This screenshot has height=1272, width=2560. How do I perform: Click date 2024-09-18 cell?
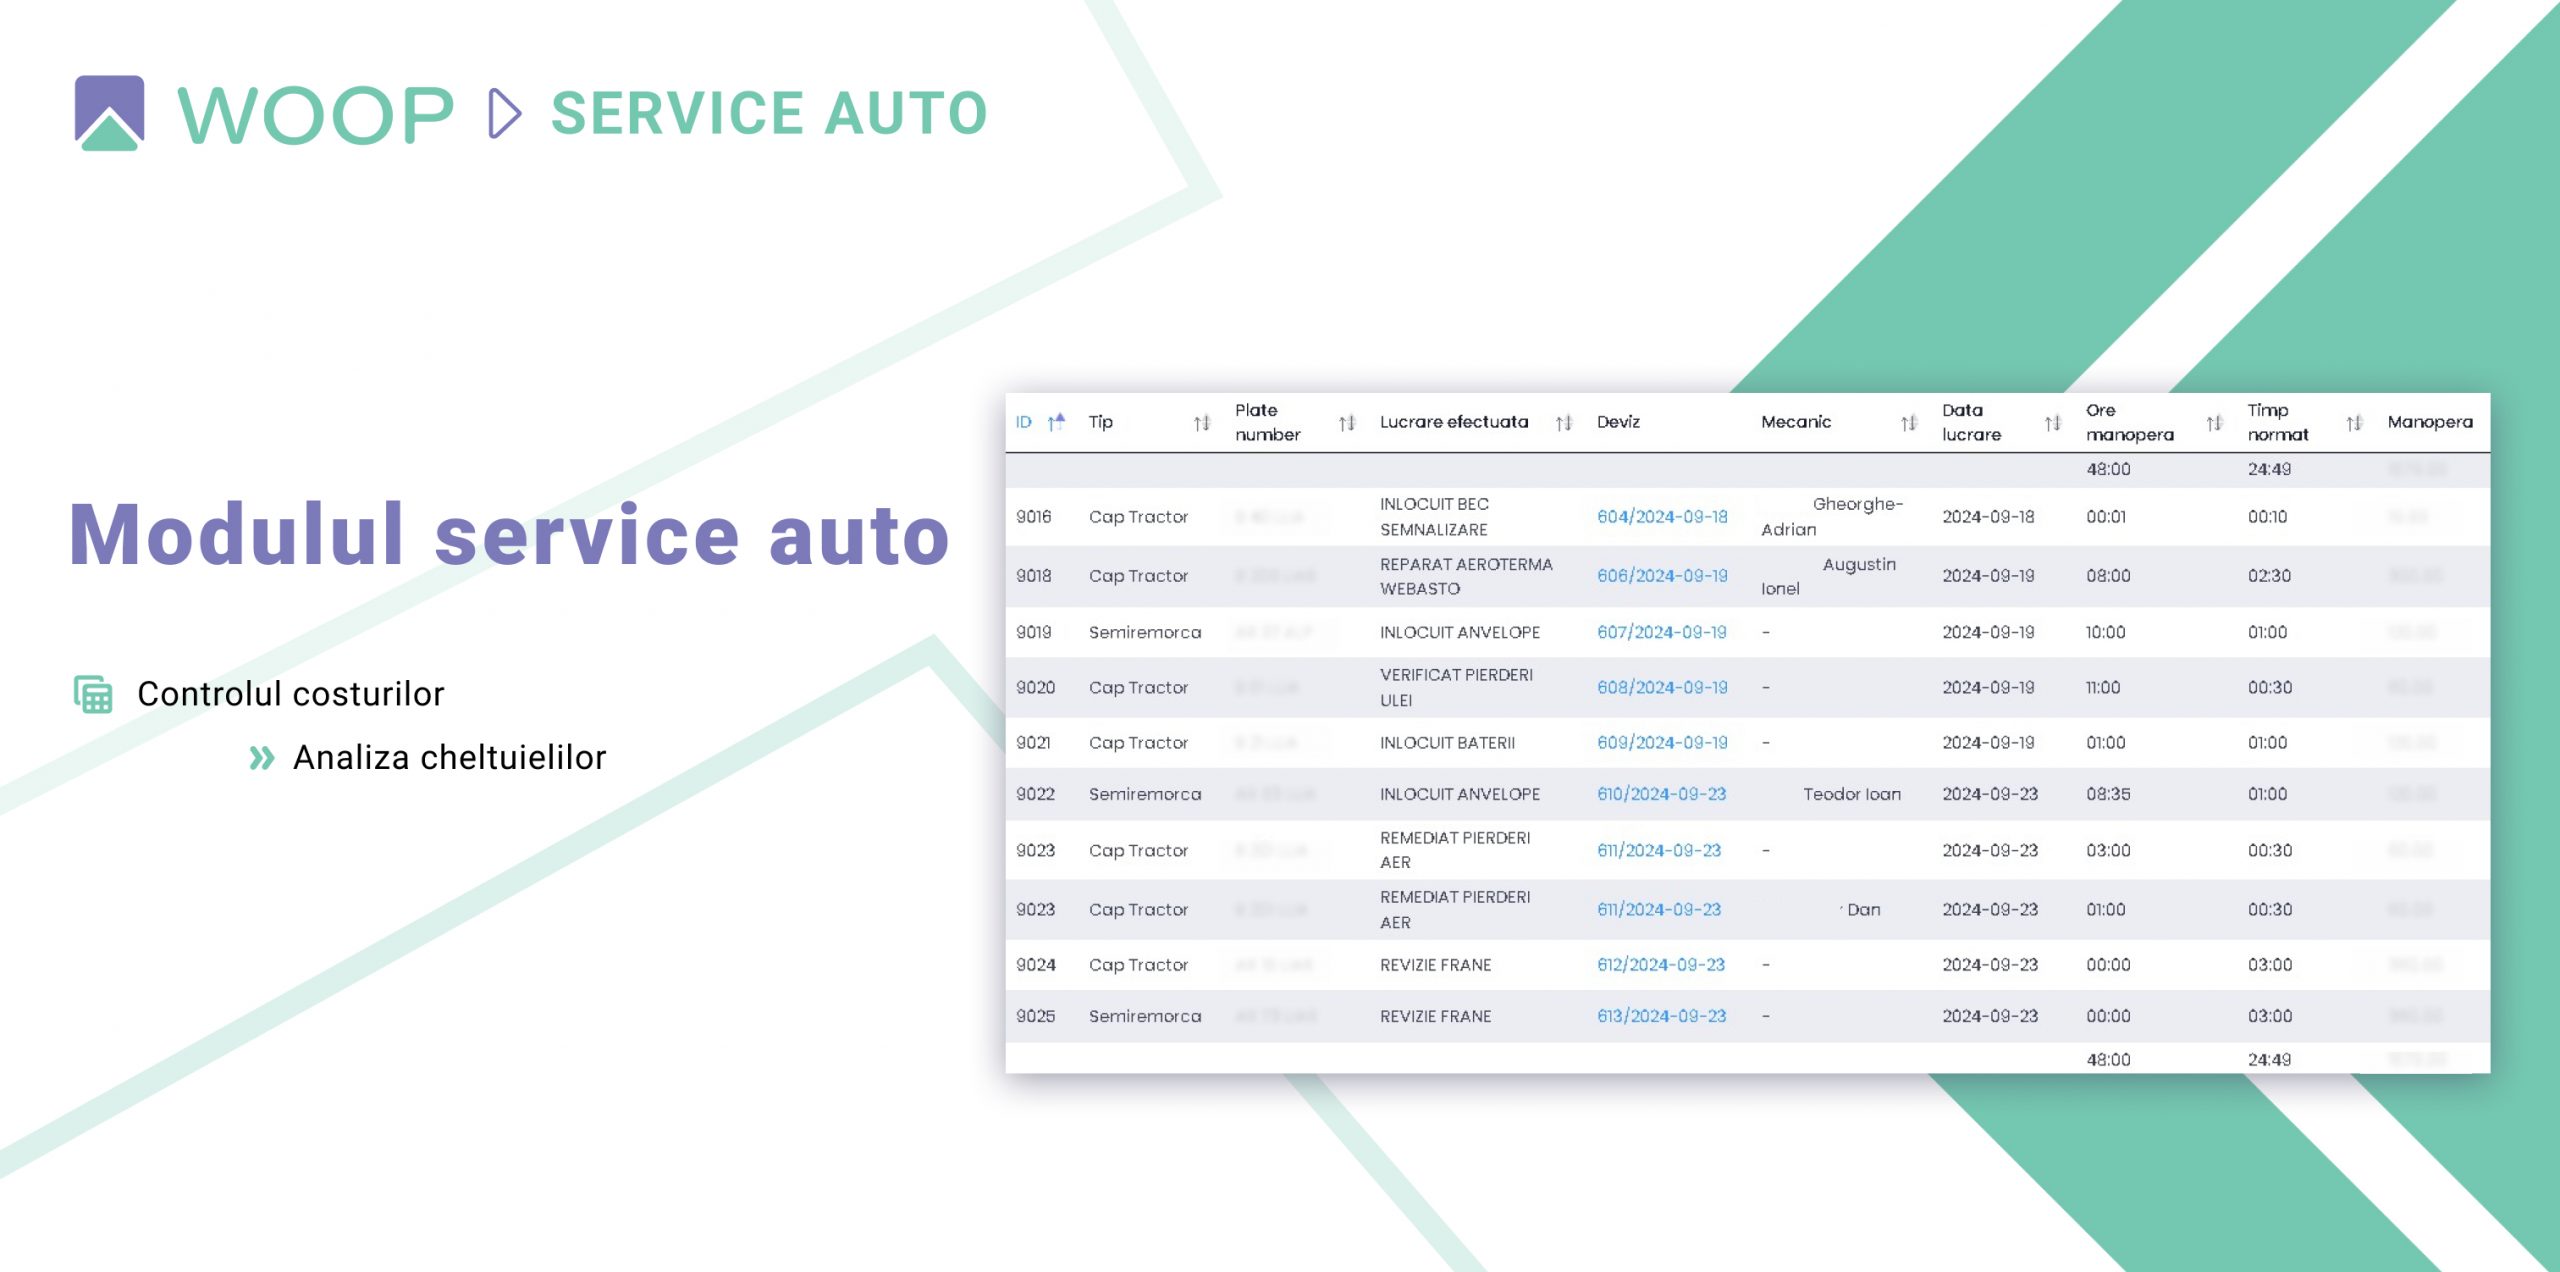tap(1988, 517)
